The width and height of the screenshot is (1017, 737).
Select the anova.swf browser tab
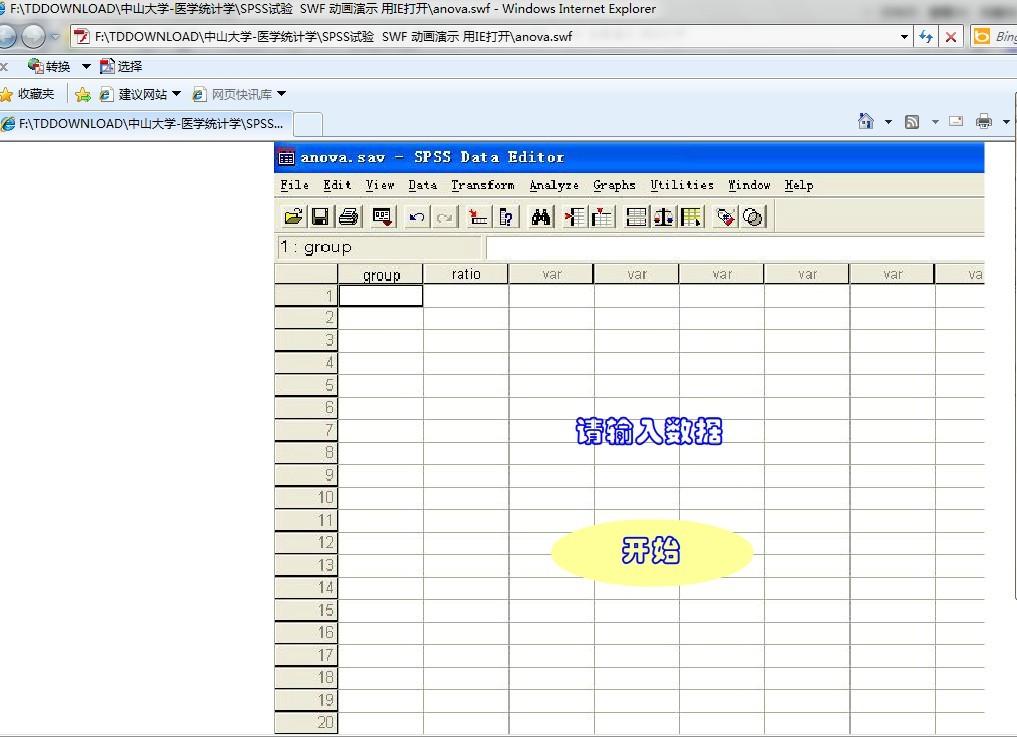point(146,123)
